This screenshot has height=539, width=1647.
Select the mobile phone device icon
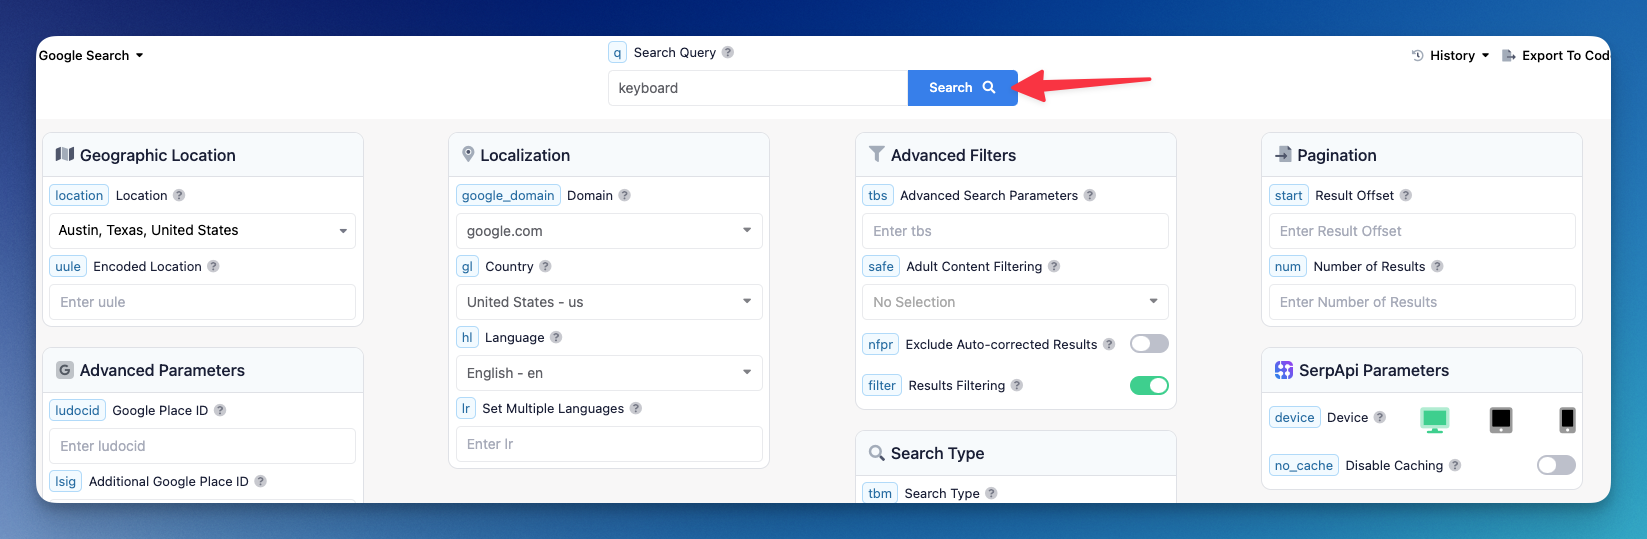(1567, 420)
